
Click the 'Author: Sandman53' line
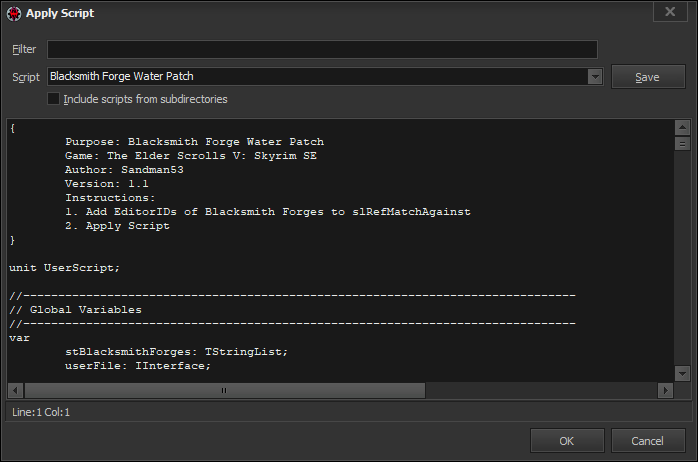tap(124, 170)
